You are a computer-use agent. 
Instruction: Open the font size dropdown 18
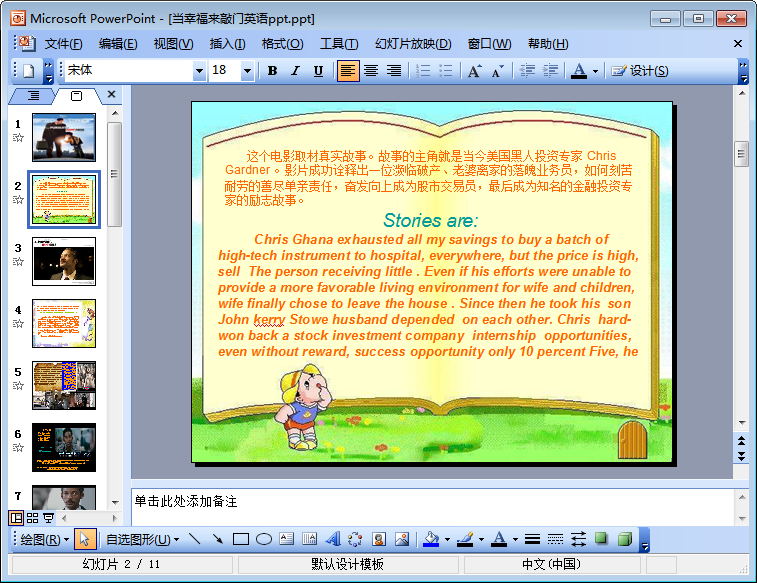247,71
